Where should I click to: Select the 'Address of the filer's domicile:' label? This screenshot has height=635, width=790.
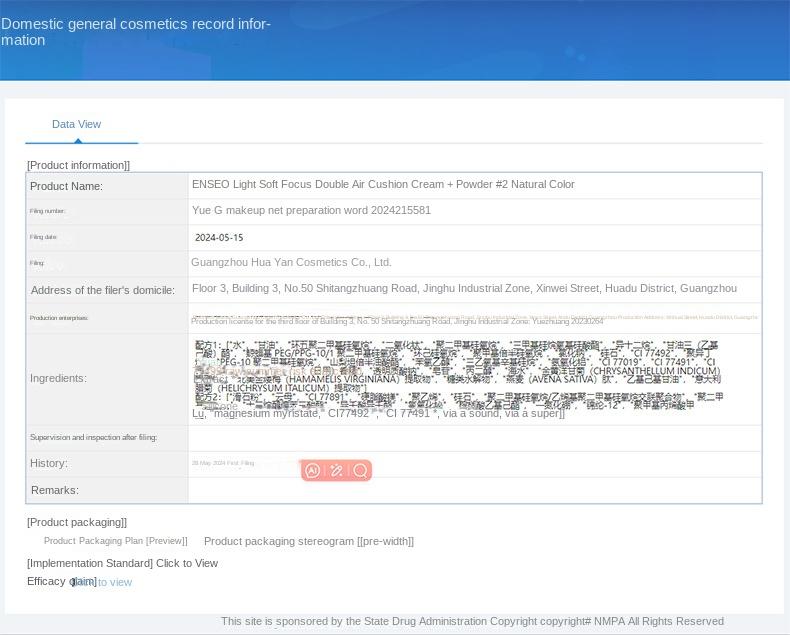tap(103, 290)
